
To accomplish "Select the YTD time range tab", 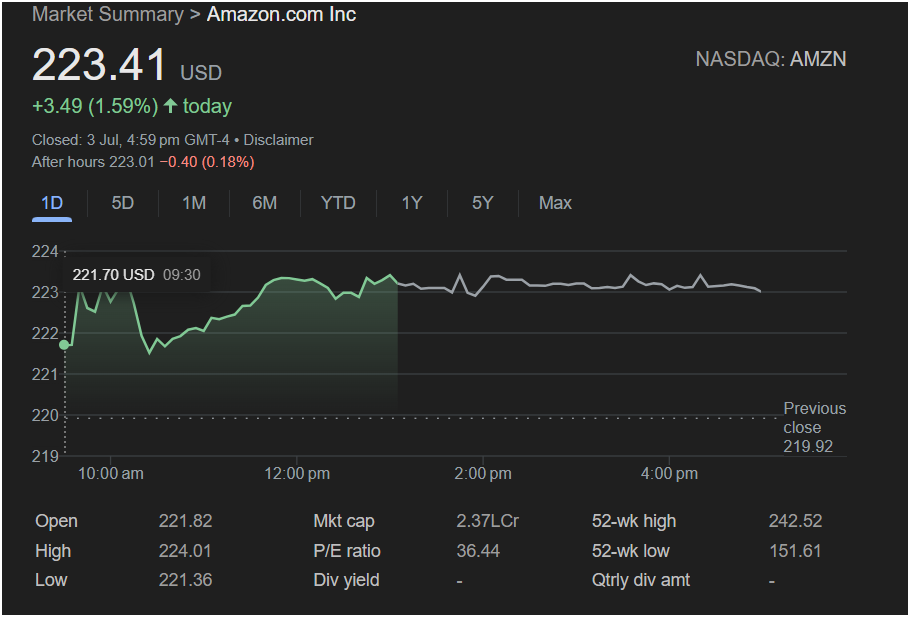I will coord(338,203).
